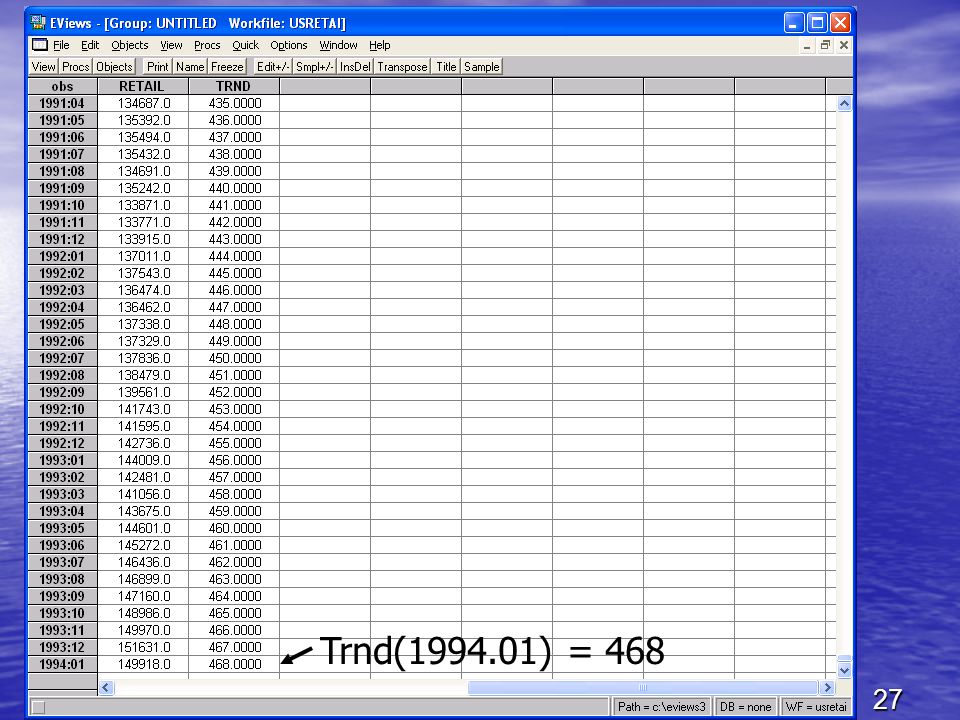Click the Name toolbar button
This screenshot has height=720, width=960.
point(190,67)
